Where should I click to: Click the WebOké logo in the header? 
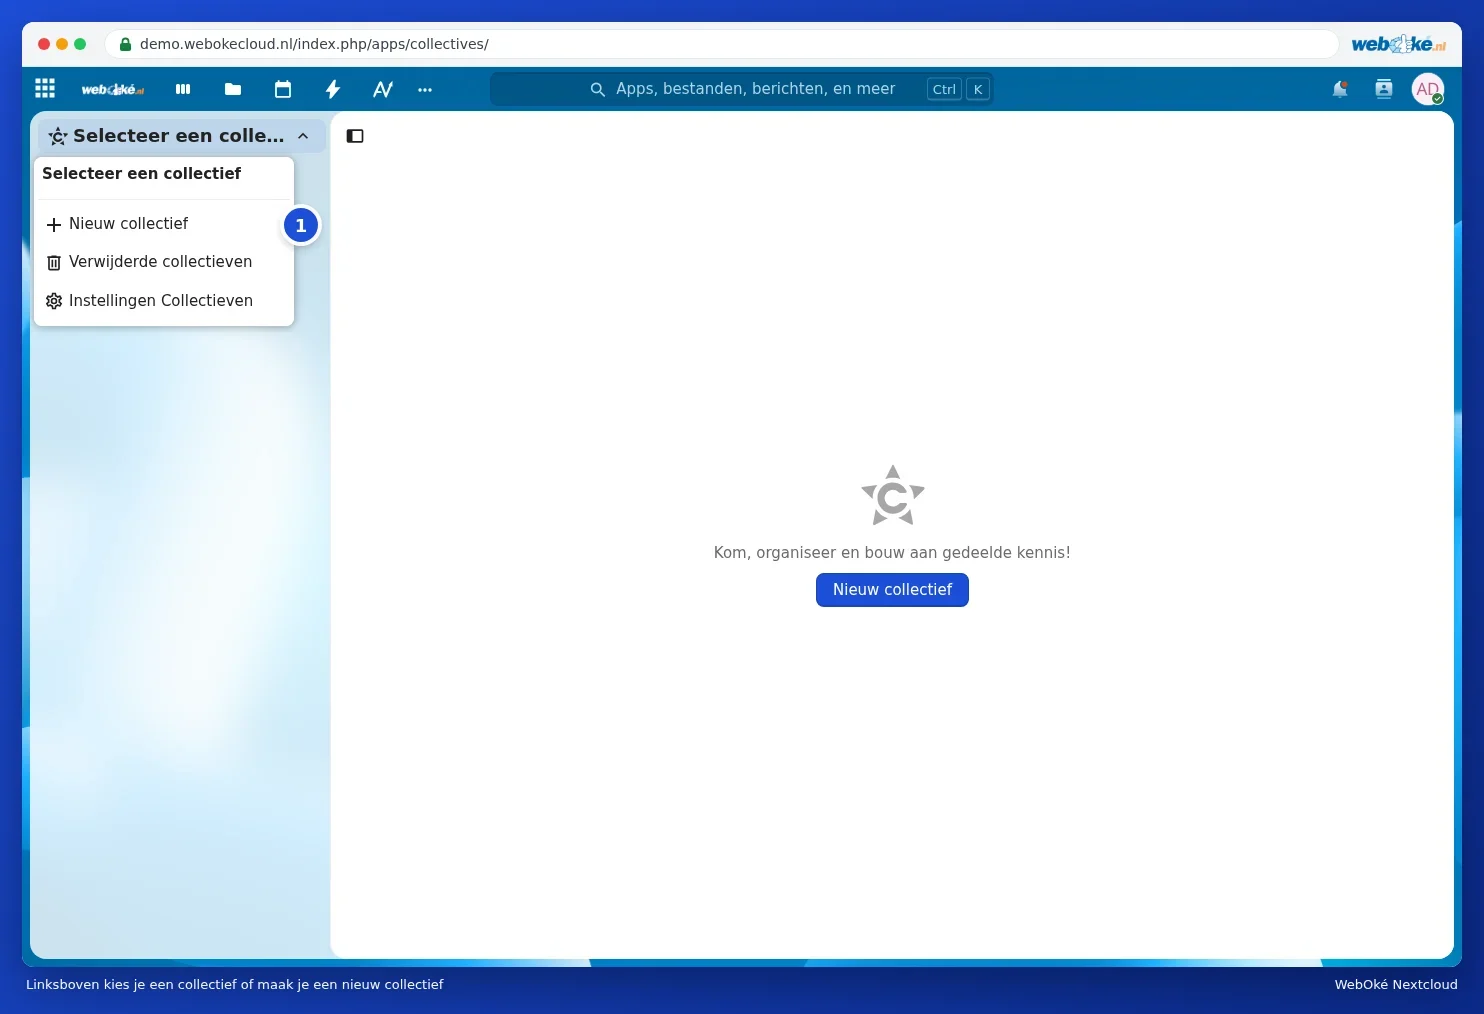point(112,90)
